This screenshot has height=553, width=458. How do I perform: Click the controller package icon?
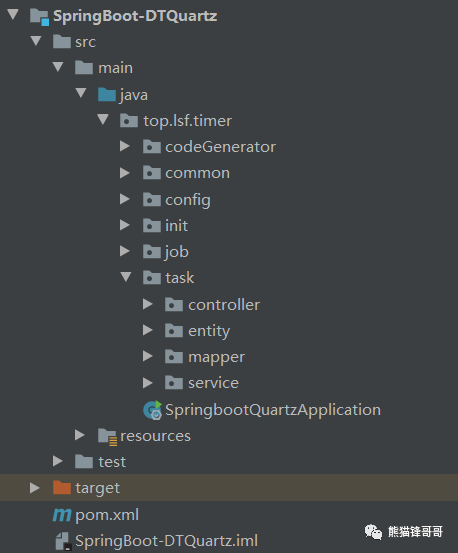(174, 304)
